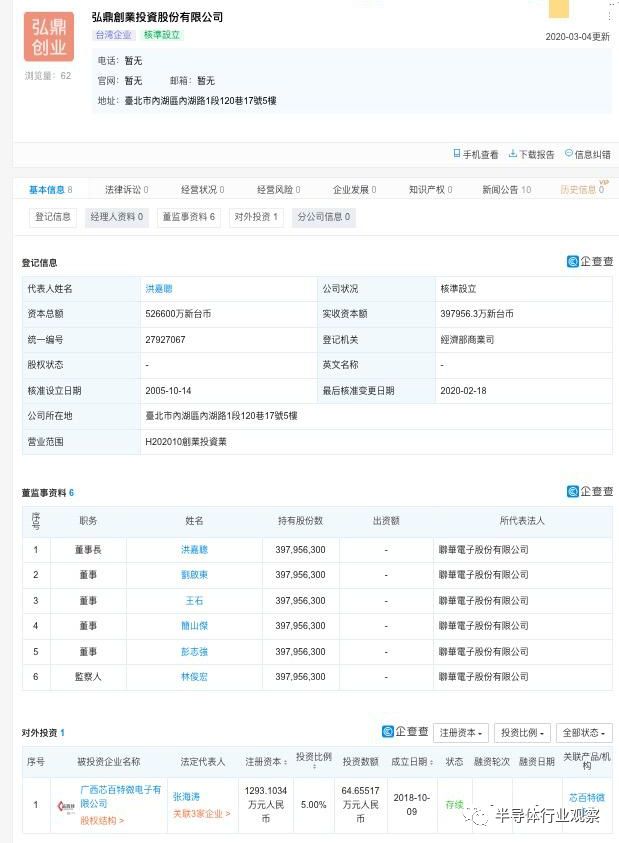Click the 弘鼎创业 company logo thumbnail

point(49,37)
